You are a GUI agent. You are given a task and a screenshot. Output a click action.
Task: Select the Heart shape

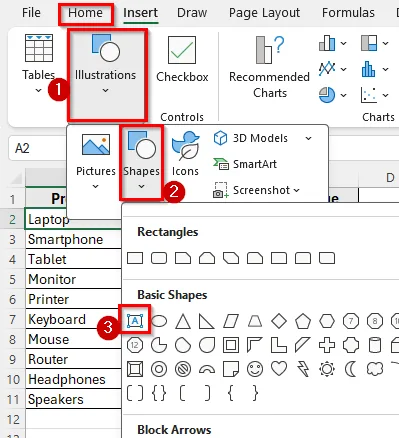tap(279, 369)
